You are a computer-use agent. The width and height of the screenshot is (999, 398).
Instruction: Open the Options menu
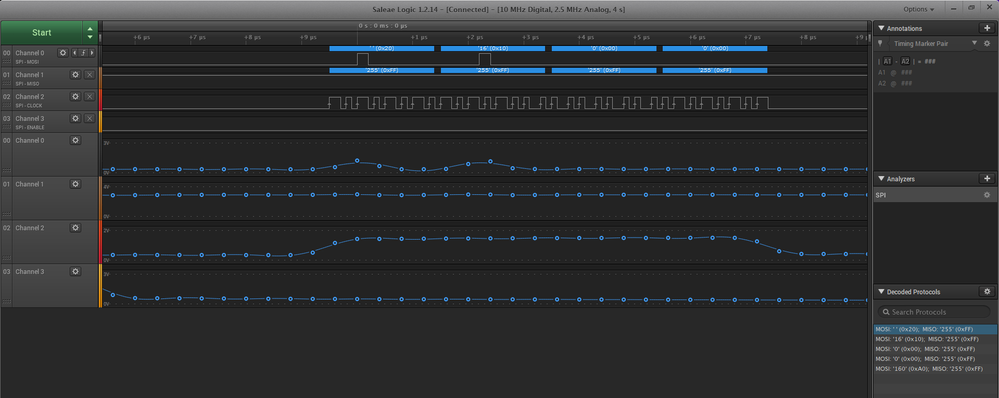pos(919,9)
